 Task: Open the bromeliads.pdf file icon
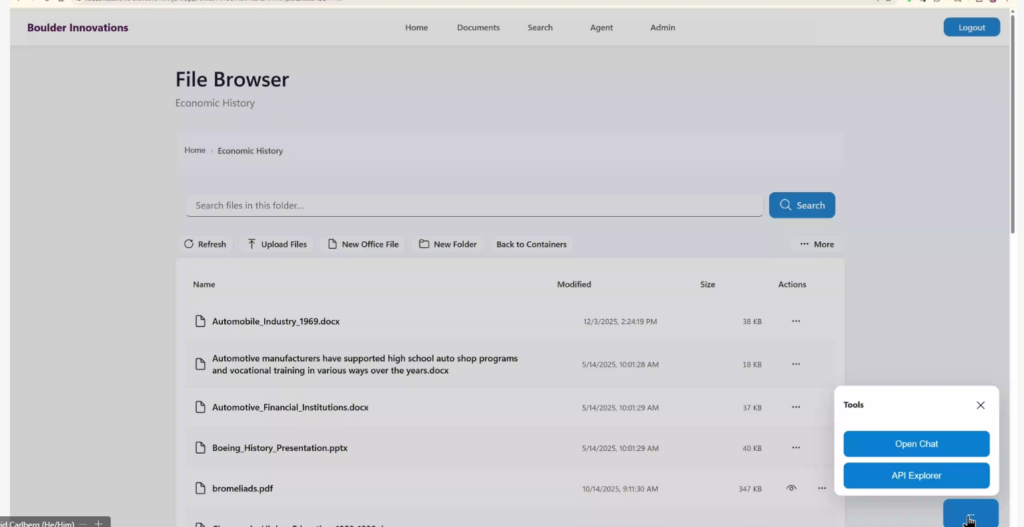pos(200,488)
